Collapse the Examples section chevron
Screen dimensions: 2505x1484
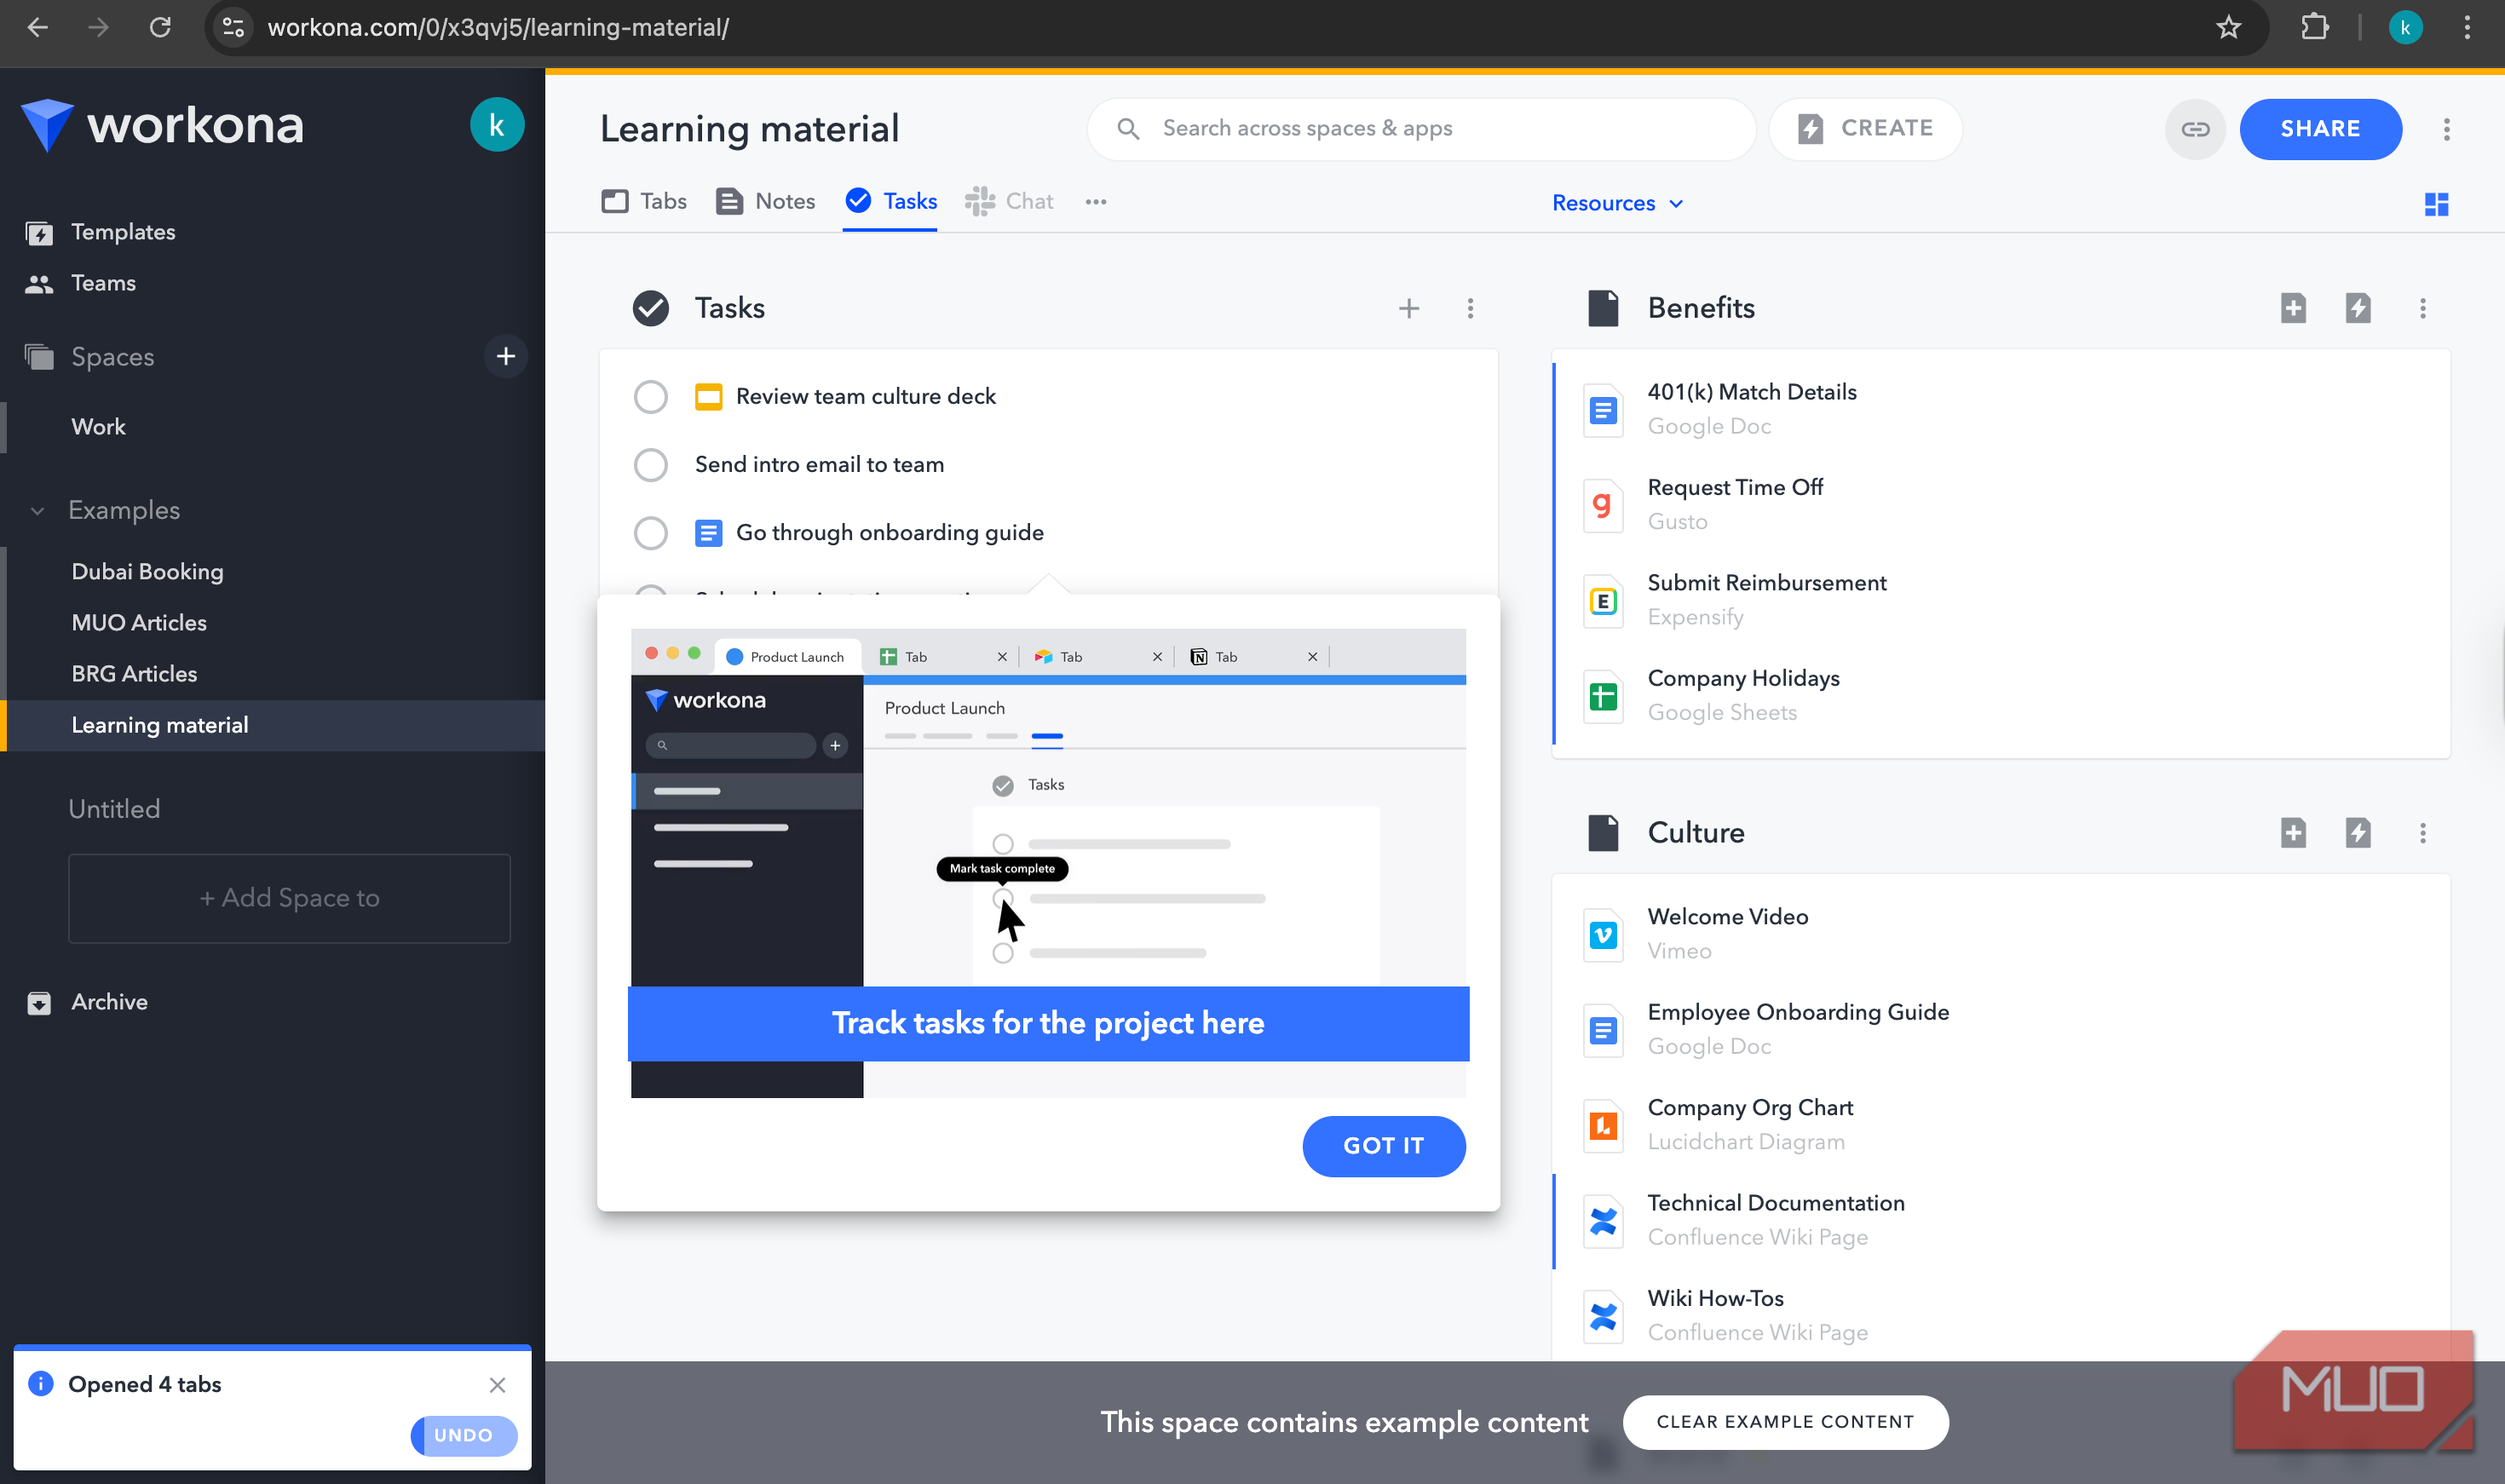point(37,511)
